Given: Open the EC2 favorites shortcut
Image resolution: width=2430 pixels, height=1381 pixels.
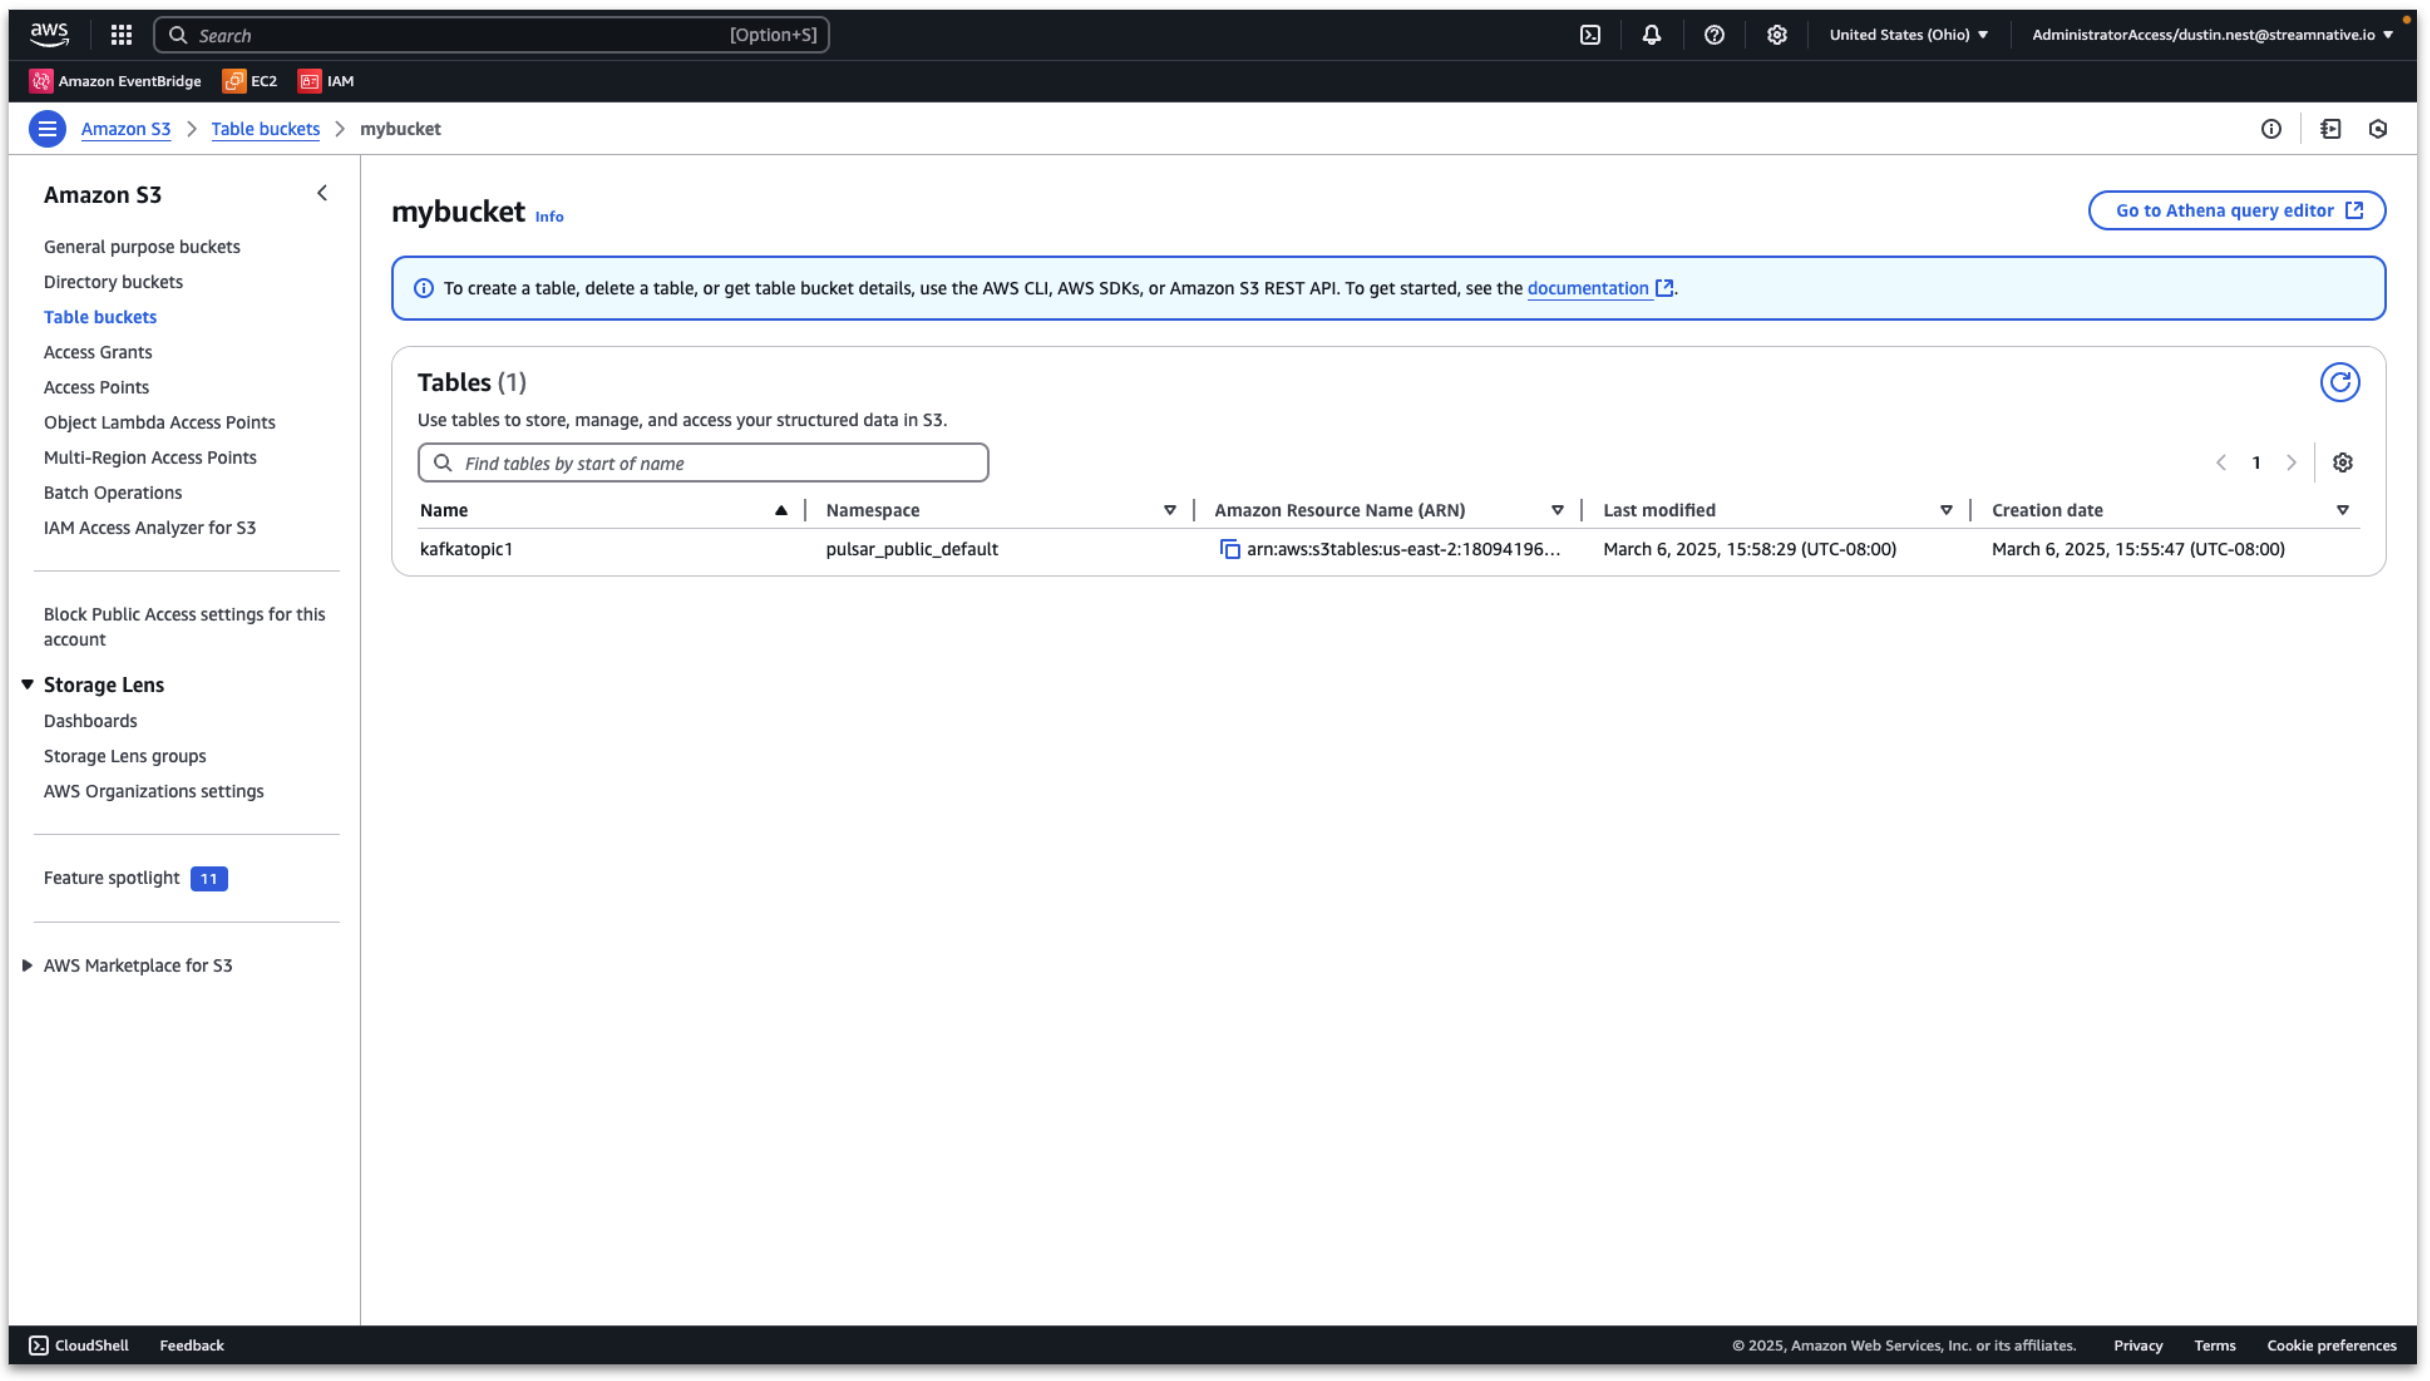Looking at the screenshot, I should point(250,81).
